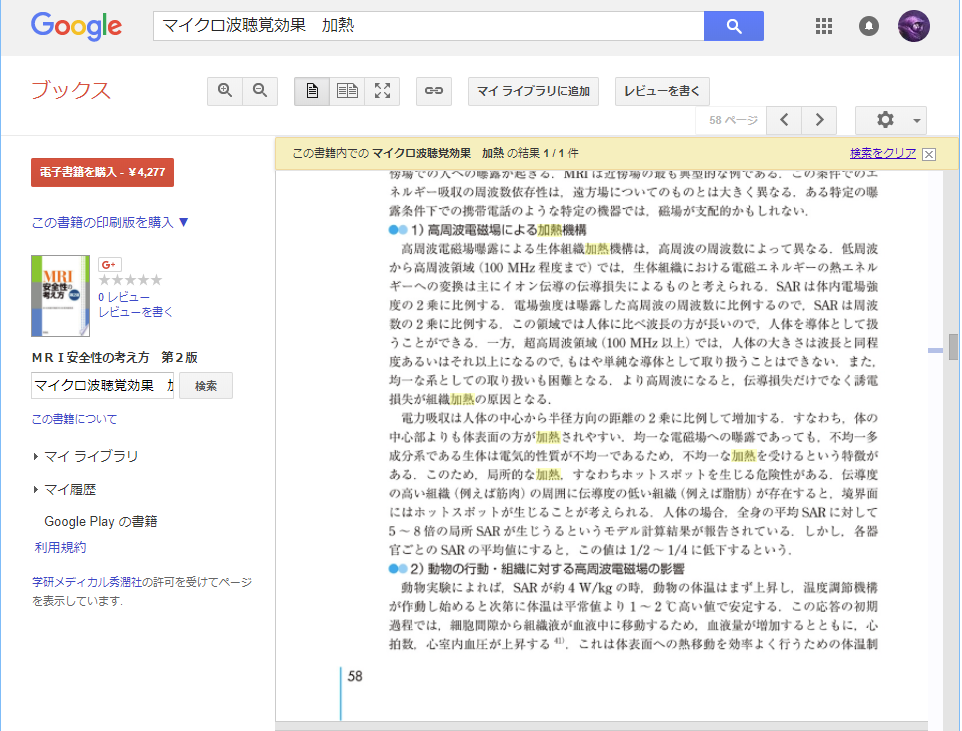
Task: Close the search results banner
Action: pos(929,154)
